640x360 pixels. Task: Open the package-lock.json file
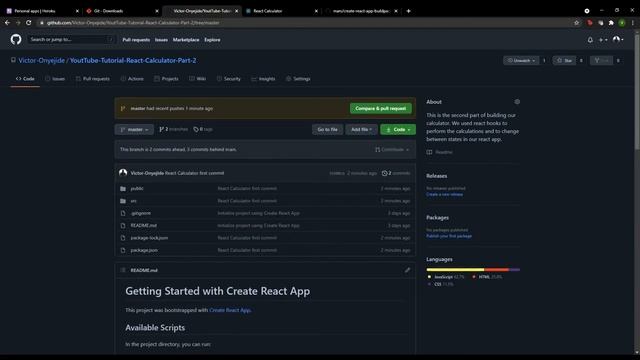click(x=149, y=238)
